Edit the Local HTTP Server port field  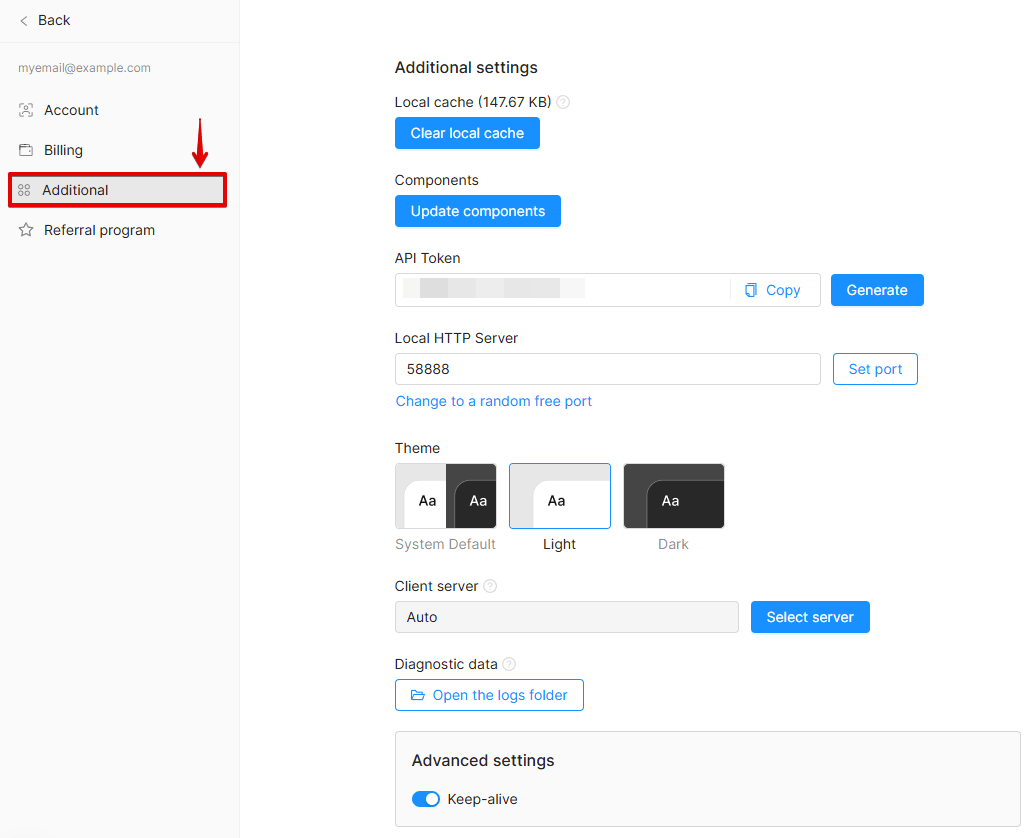[608, 369]
